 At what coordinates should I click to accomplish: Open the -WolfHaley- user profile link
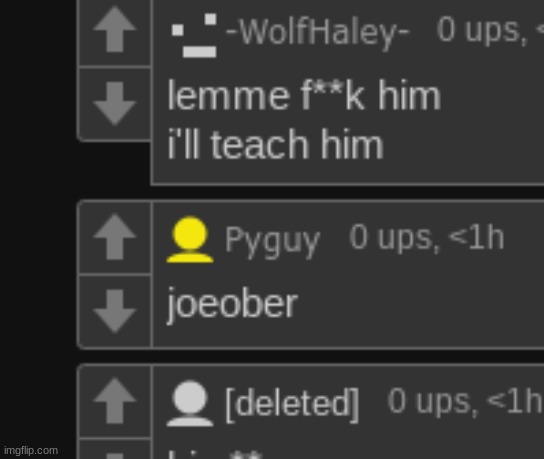click(x=318, y=32)
